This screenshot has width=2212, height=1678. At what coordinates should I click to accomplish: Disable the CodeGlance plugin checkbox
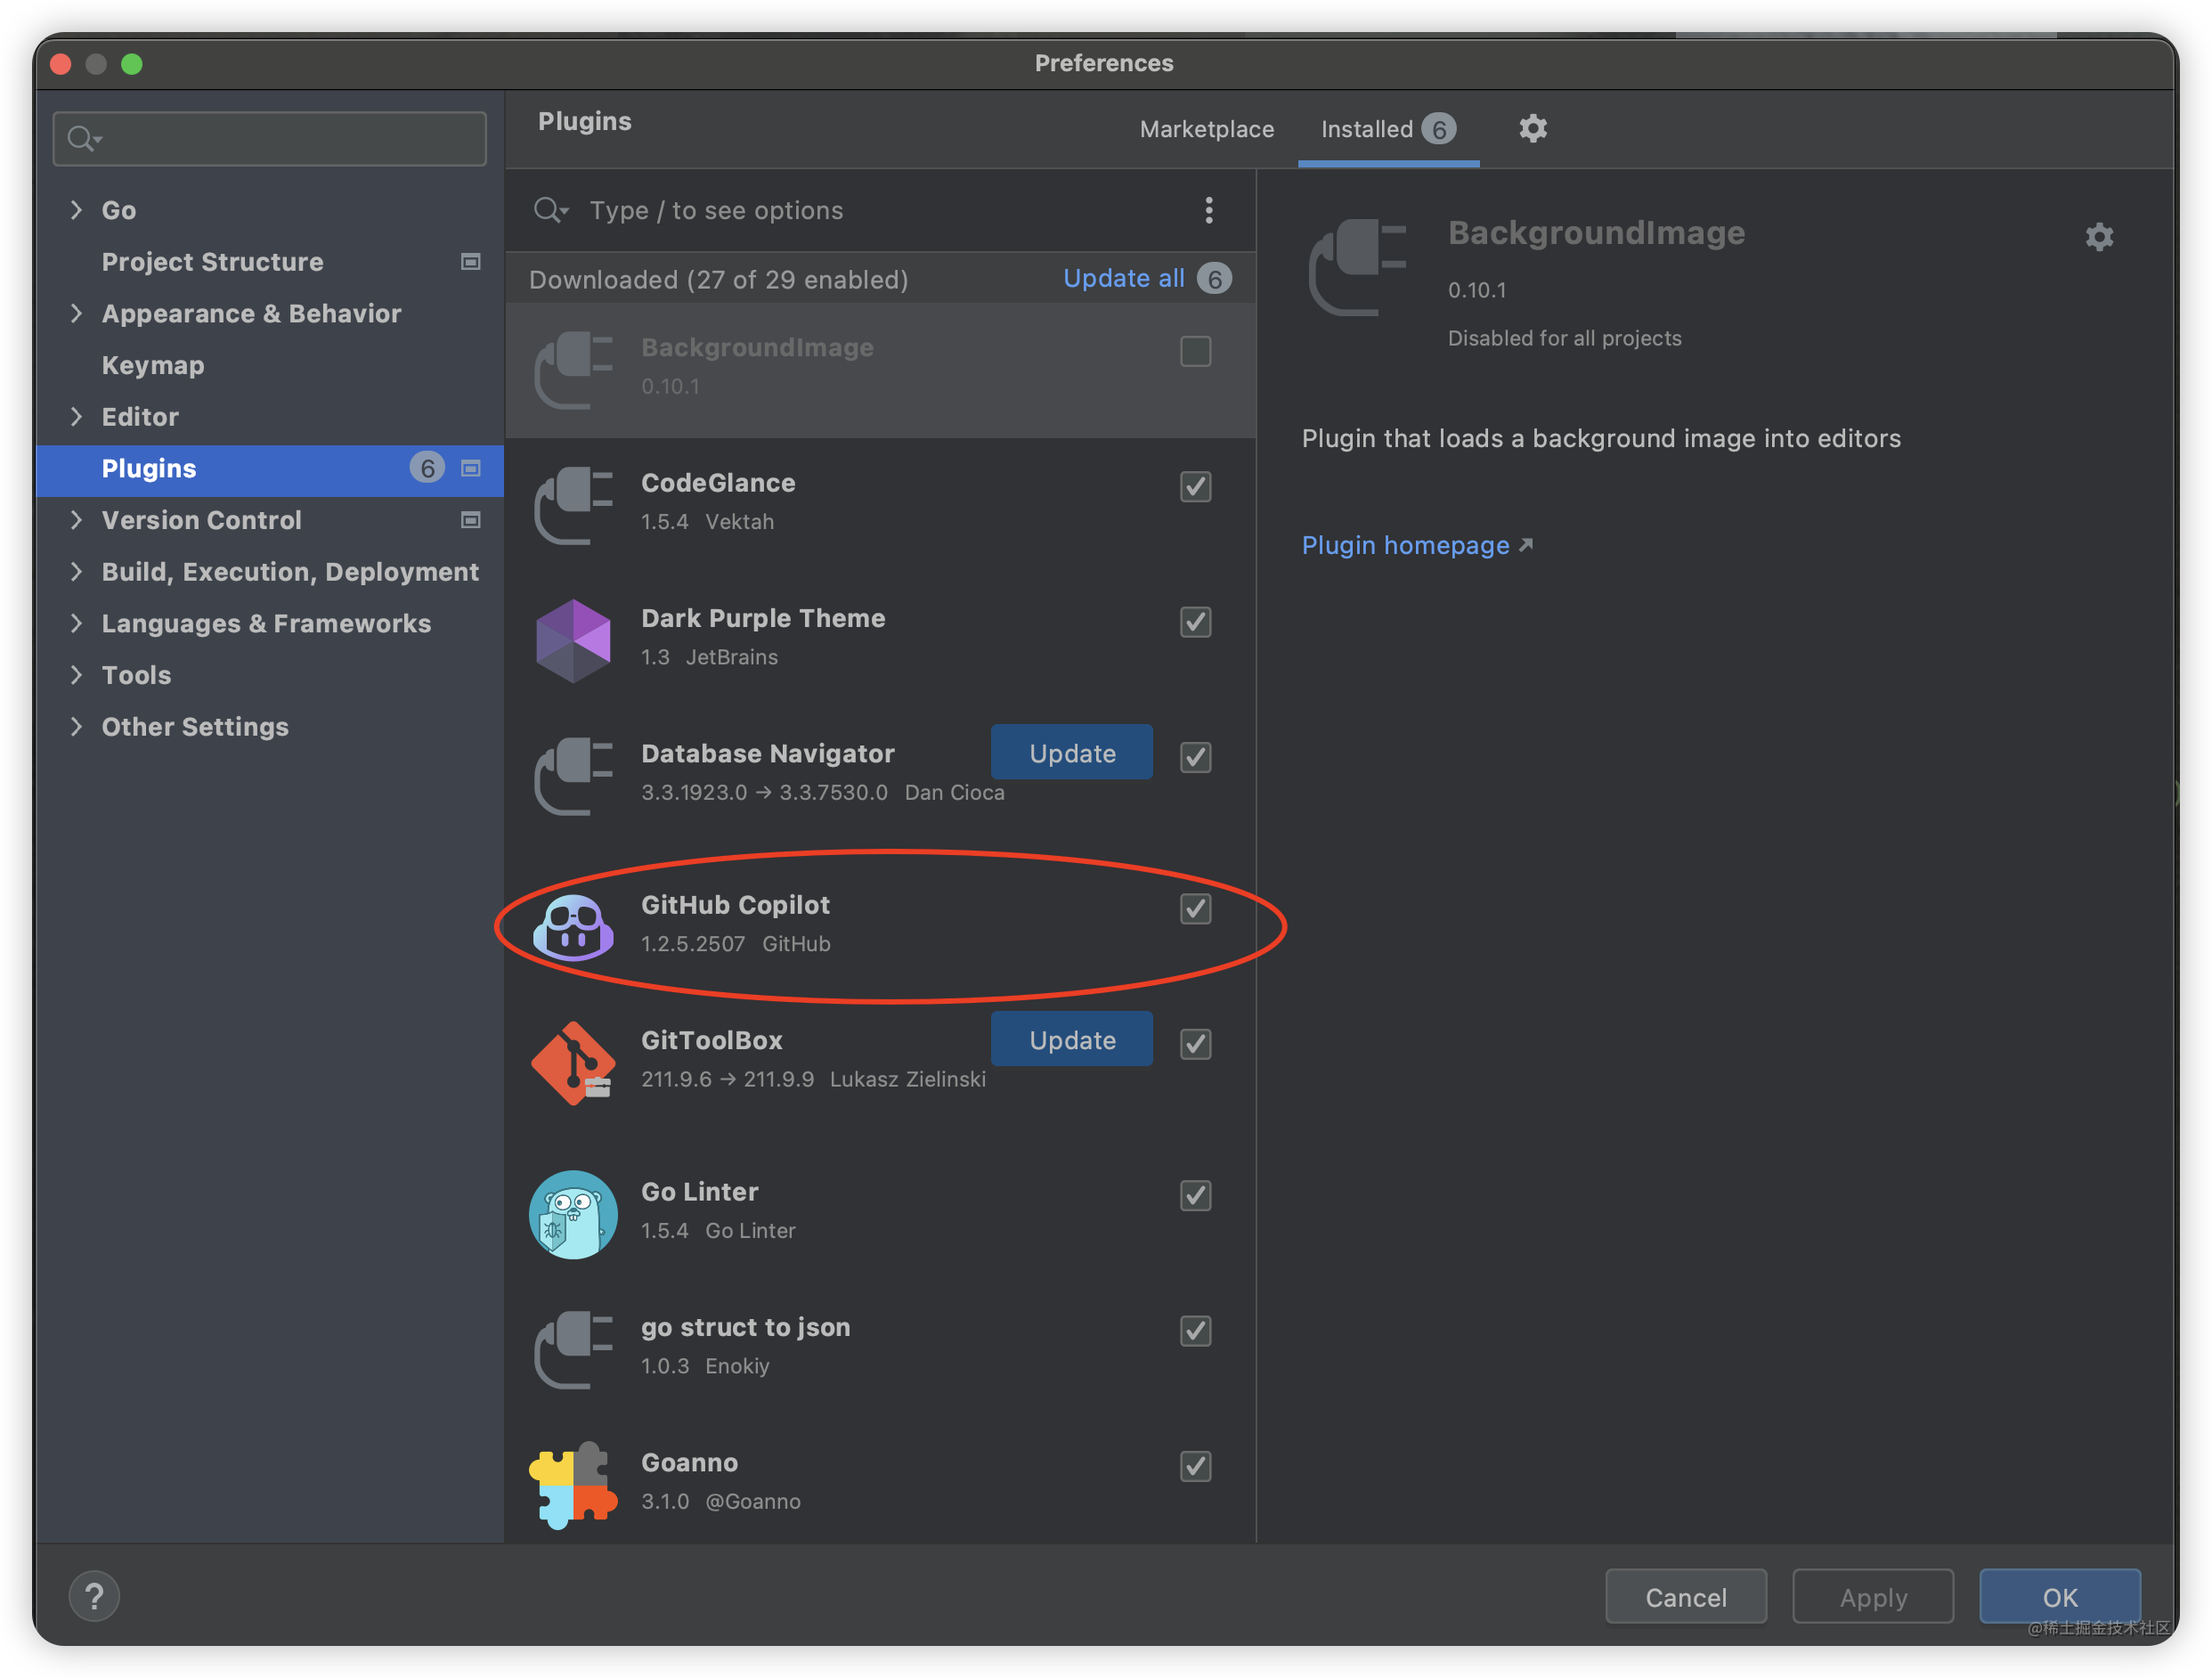point(1195,487)
